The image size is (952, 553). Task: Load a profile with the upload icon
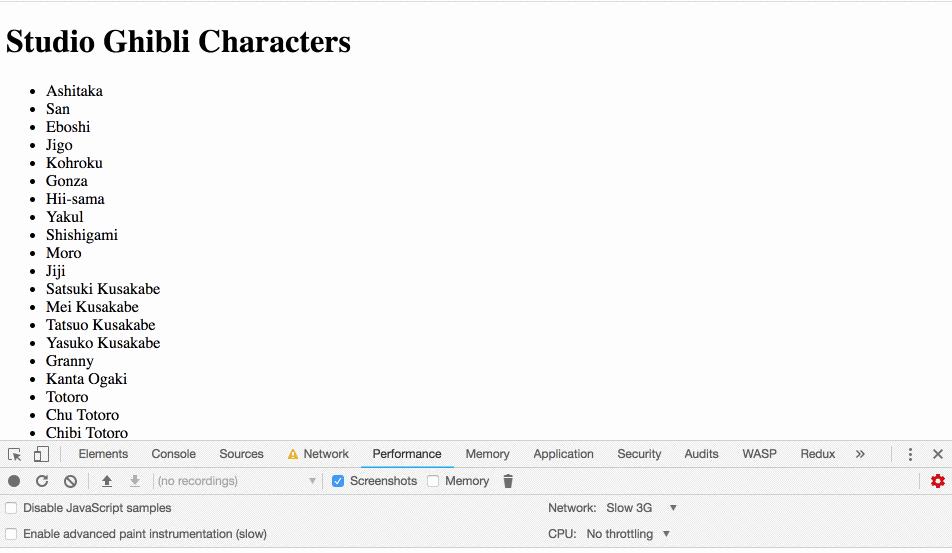coord(107,481)
